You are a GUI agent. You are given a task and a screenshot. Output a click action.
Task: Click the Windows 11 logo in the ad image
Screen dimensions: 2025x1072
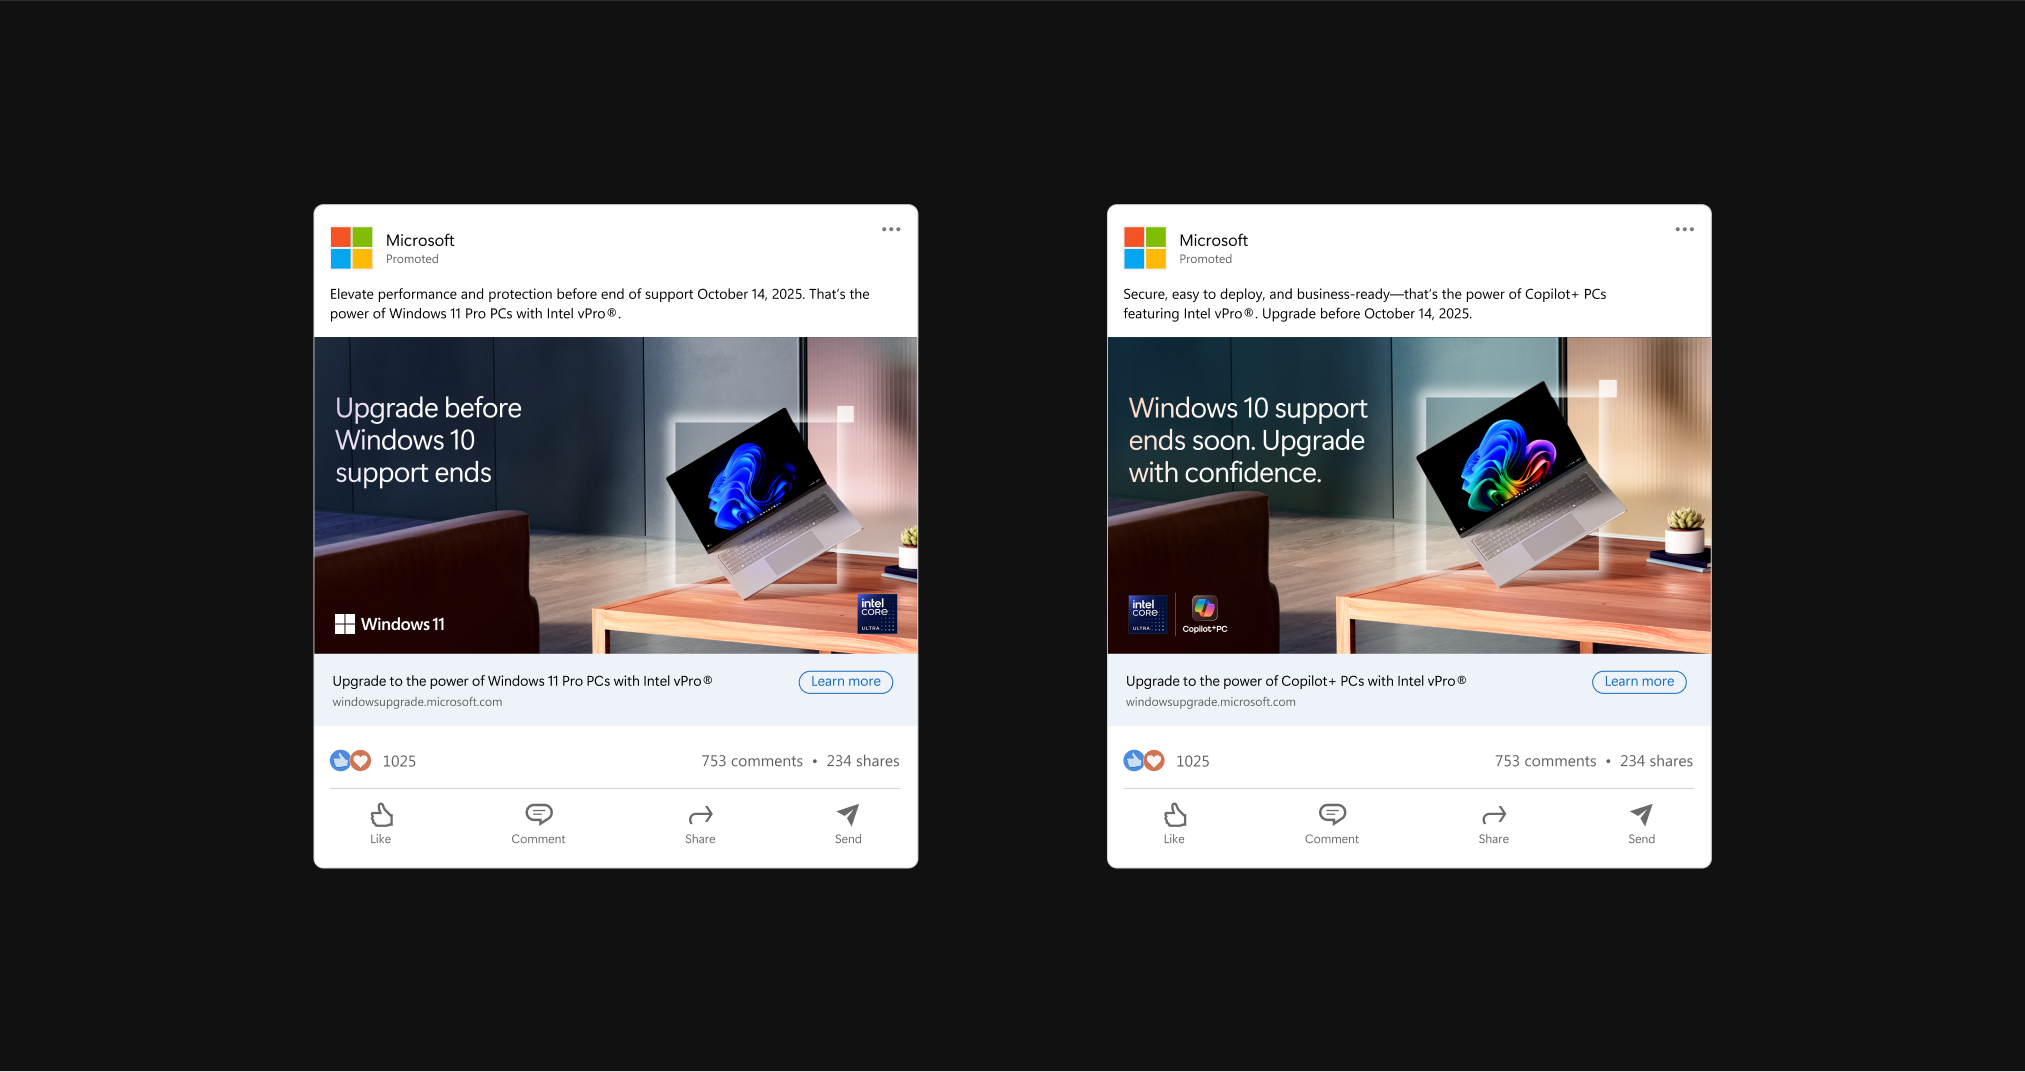pos(390,624)
